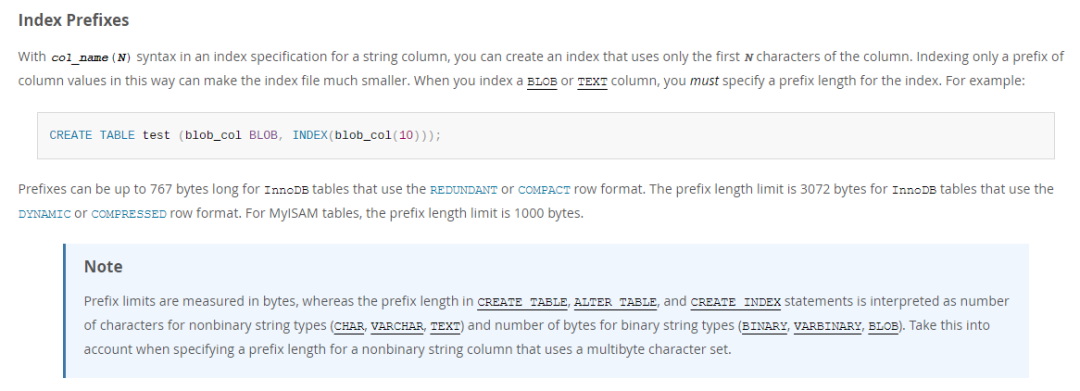
Task: Open the CREATE INDEX statement link
Action: click(736, 302)
